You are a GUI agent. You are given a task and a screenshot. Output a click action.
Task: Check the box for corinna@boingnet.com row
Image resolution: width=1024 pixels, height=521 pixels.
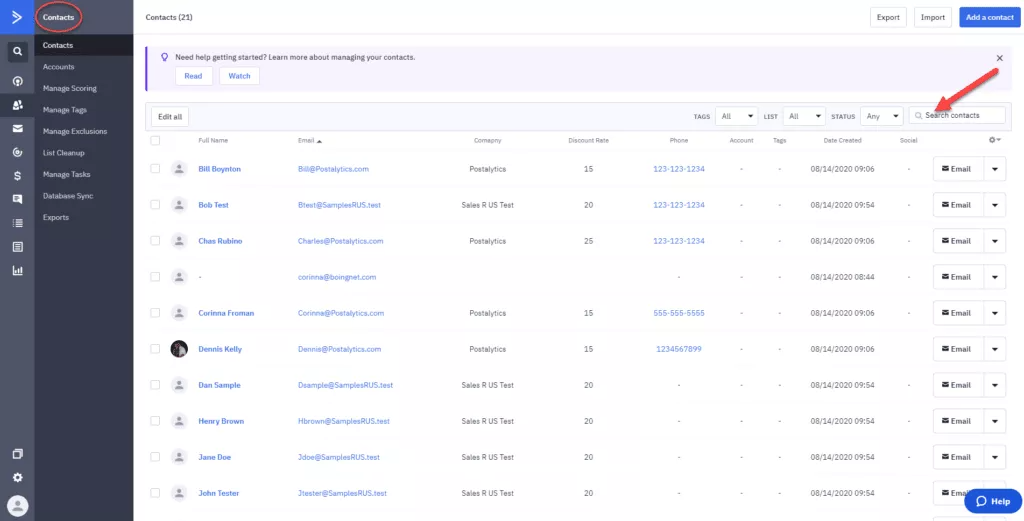[155, 276]
